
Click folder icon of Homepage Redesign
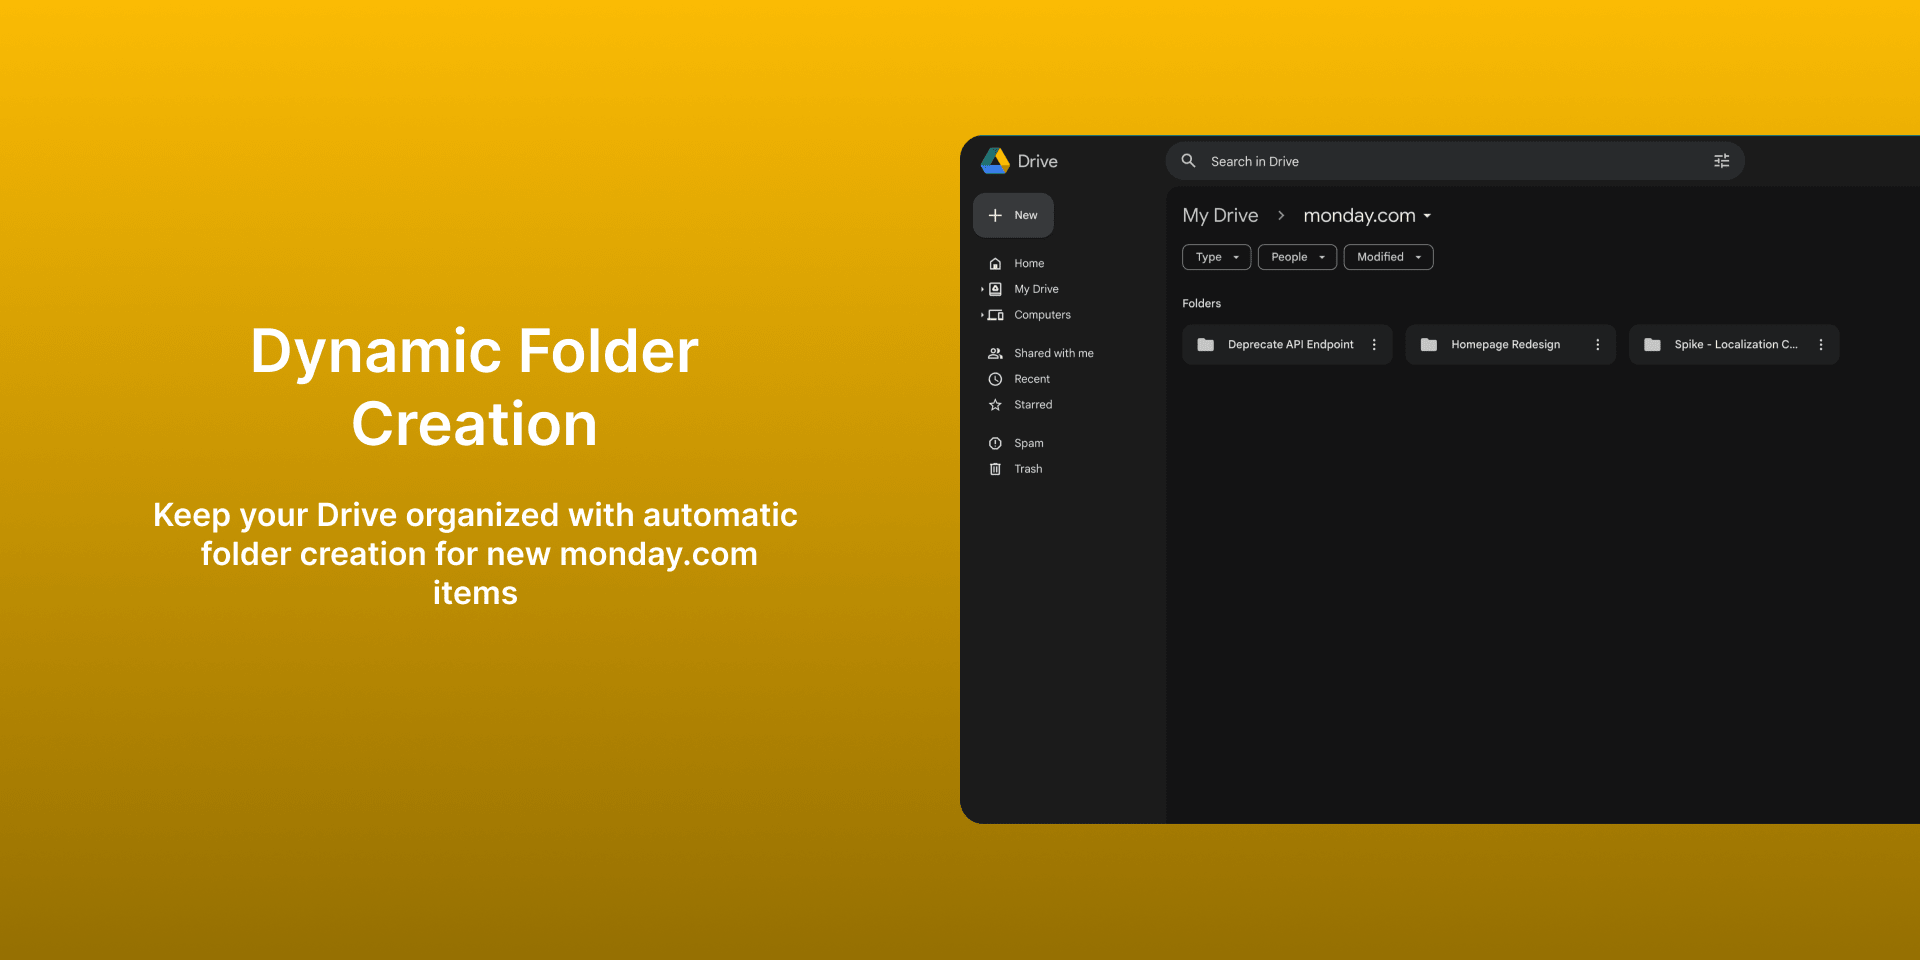tap(1429, 345)
